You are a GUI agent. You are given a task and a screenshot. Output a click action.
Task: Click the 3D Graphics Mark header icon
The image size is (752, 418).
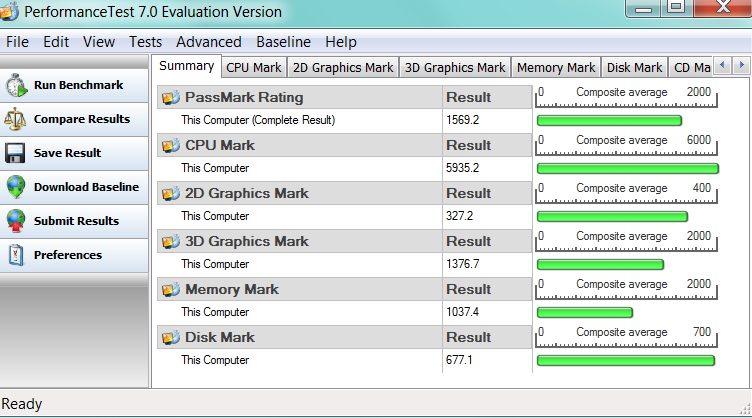click(171, 241)
